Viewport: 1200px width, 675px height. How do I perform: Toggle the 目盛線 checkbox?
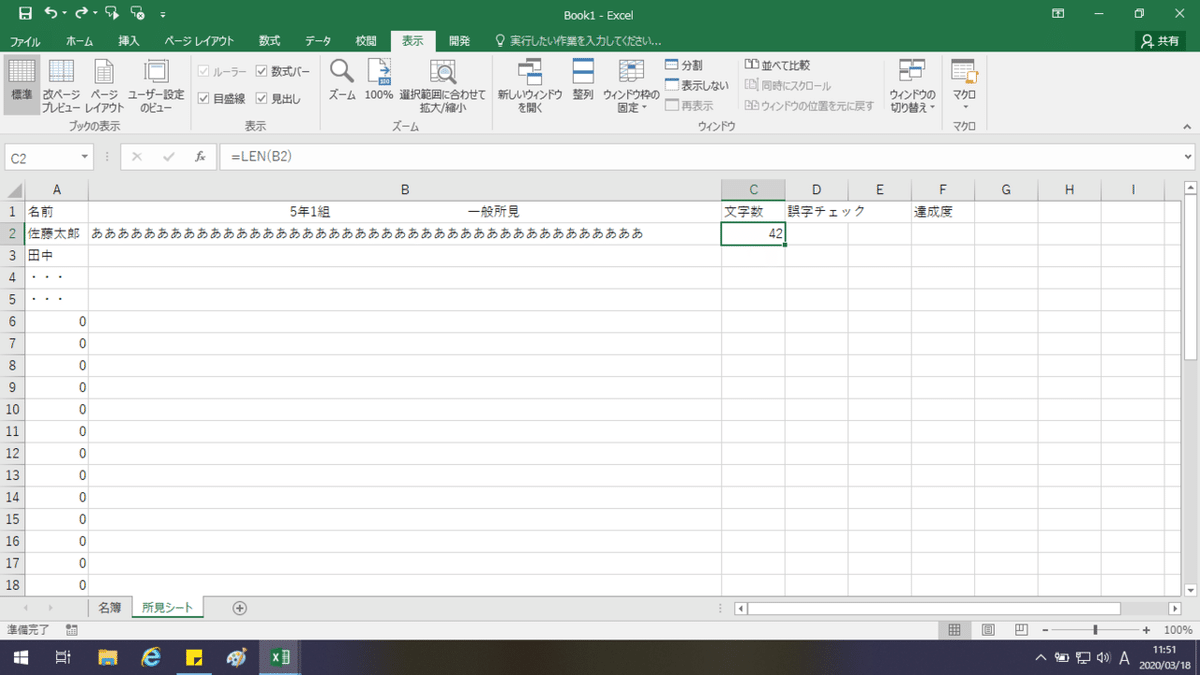(x=204, y=98)
